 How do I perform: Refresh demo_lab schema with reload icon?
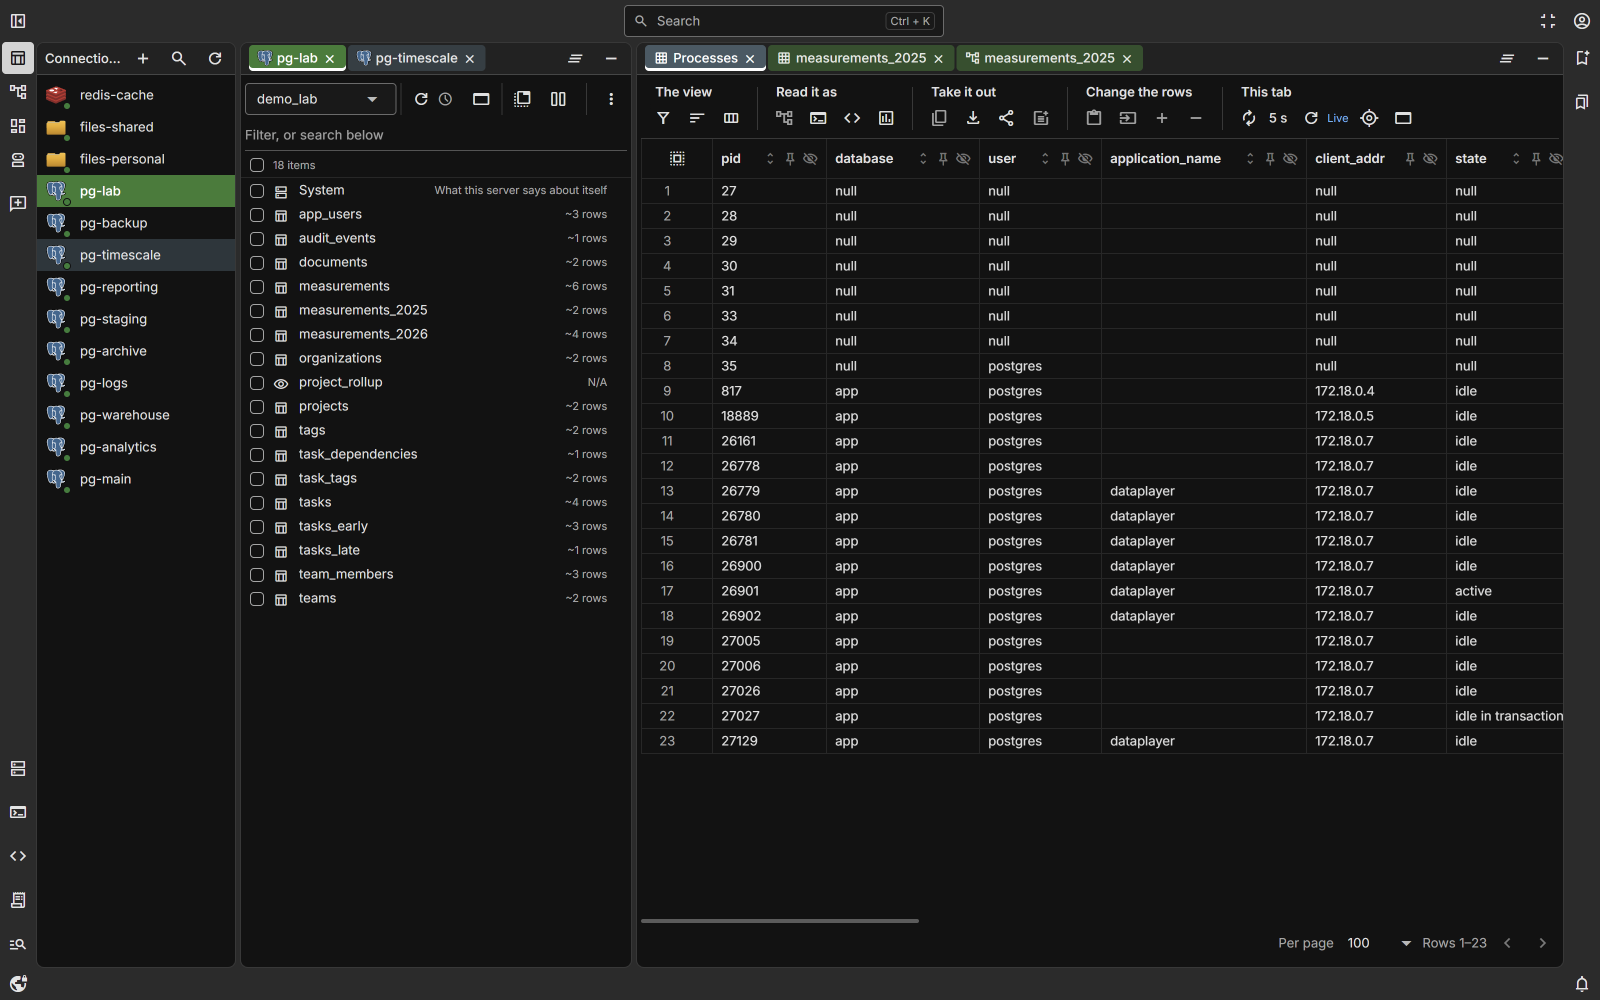coord(421,99)
